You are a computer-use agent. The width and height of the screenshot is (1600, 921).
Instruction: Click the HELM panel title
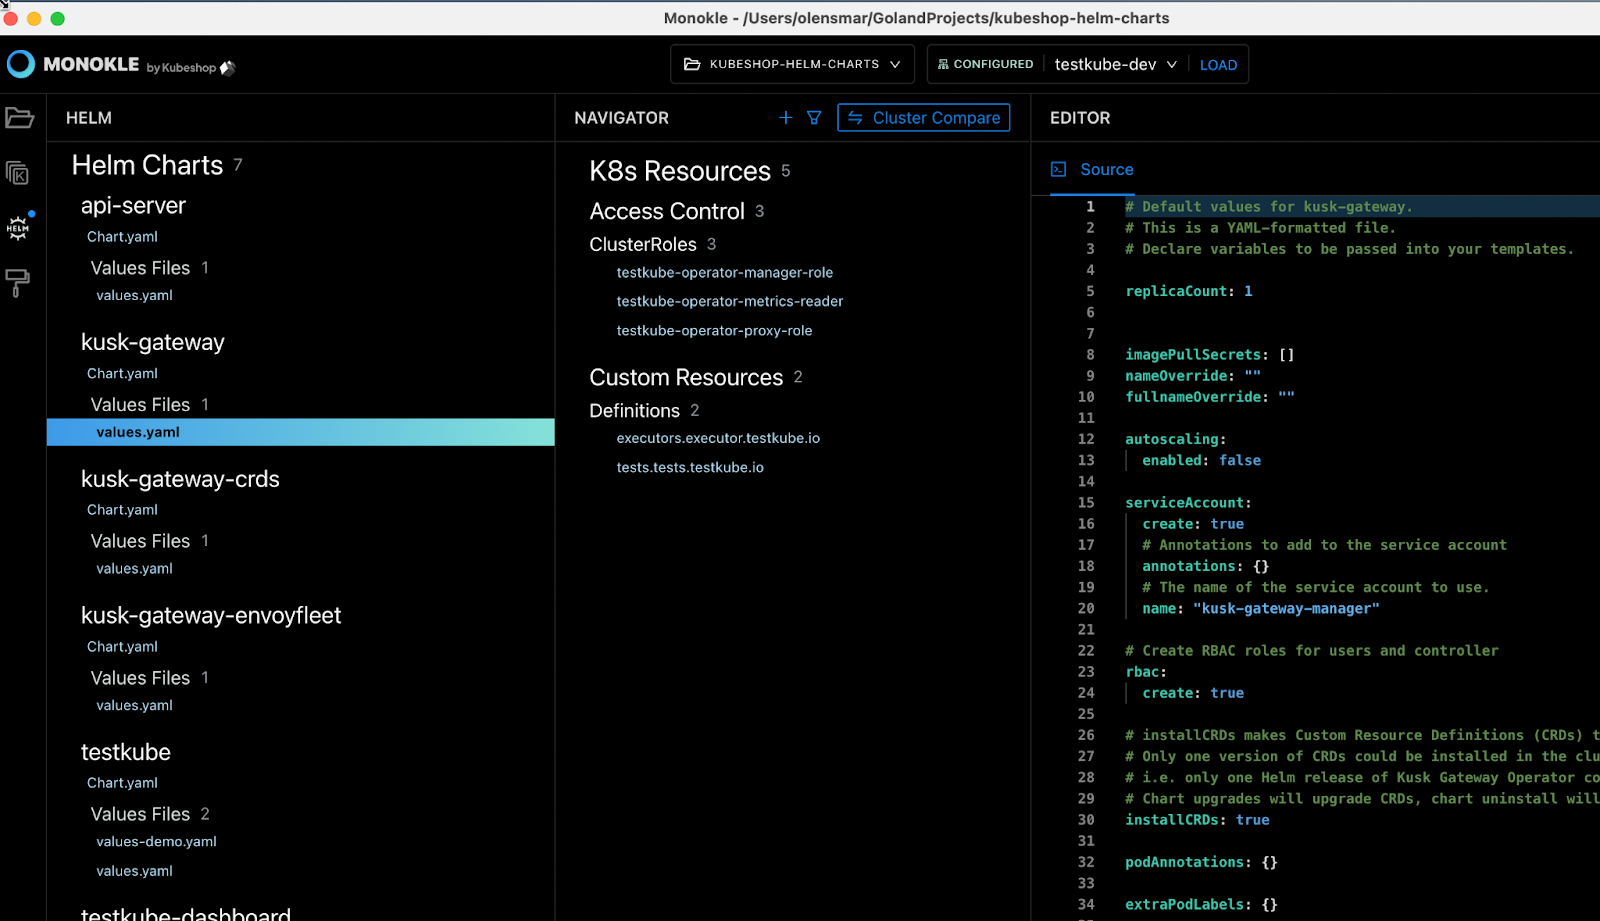pyautogui.click(x=89, y=118)
